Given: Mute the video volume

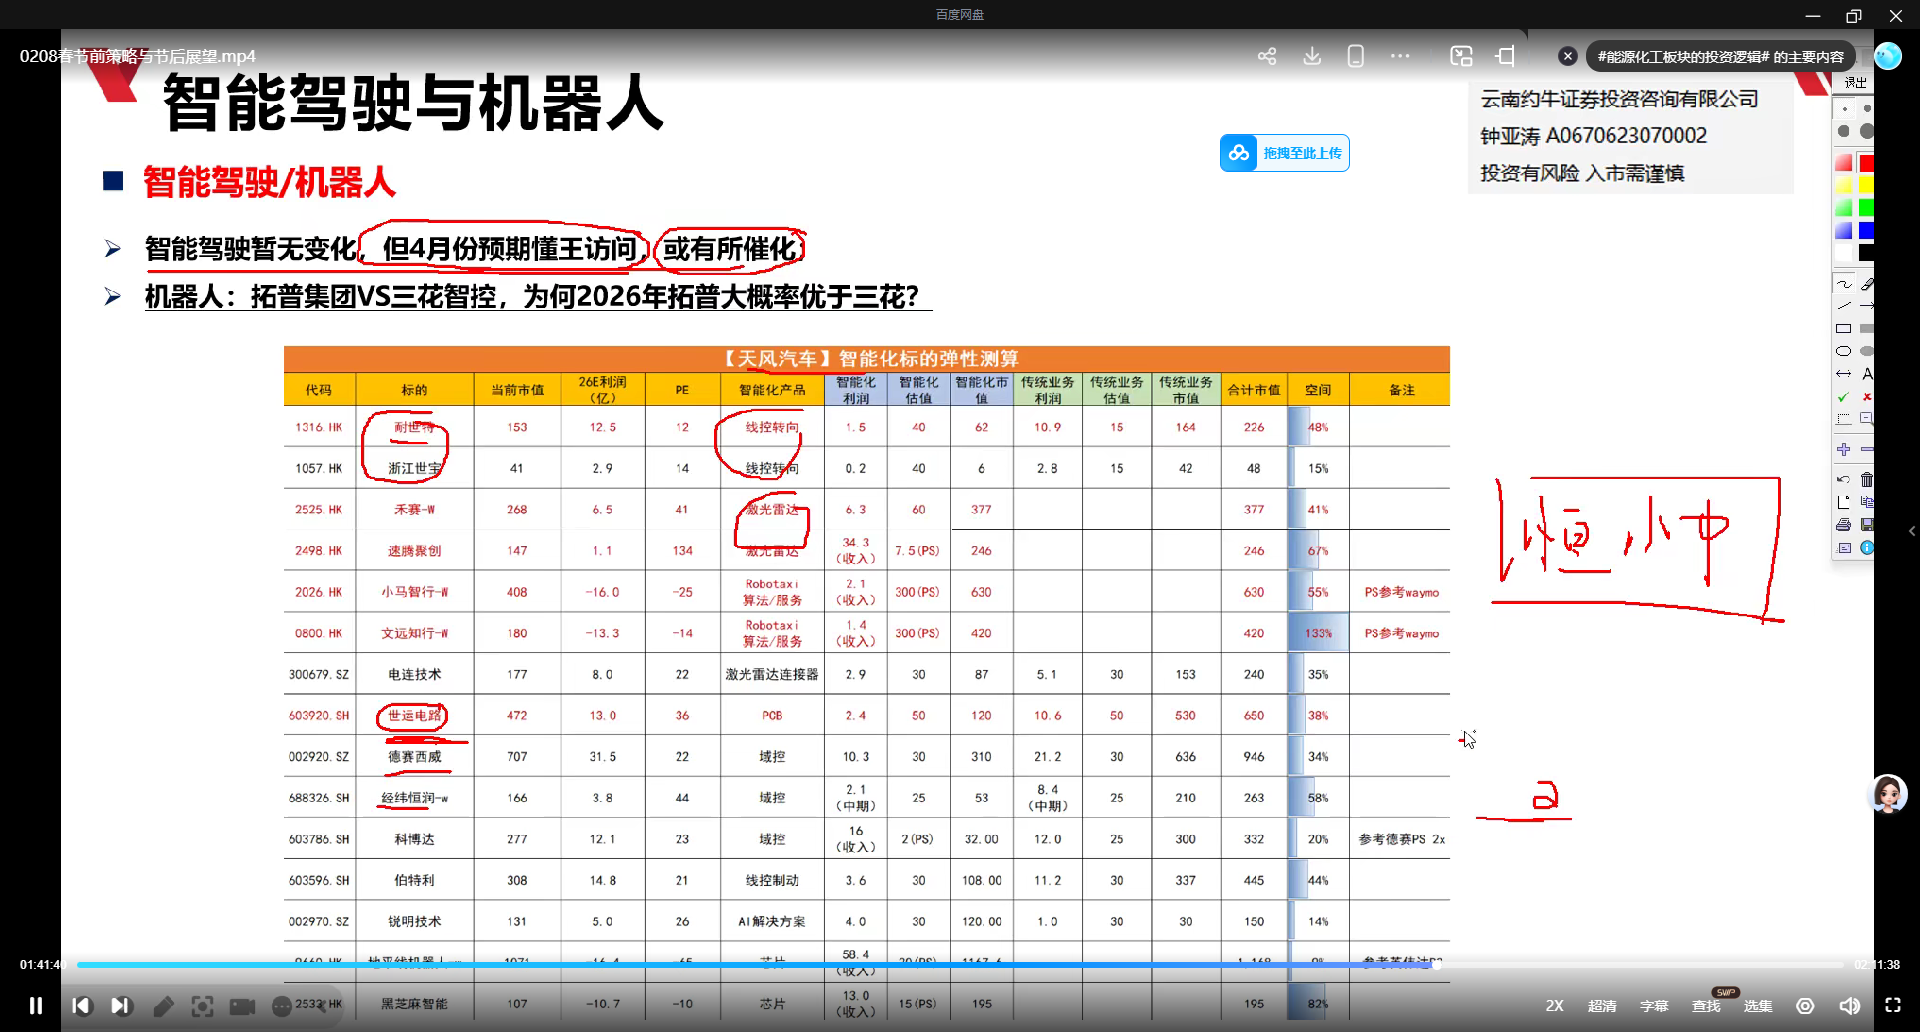Looking at the screenshot, I should [x=1849, y=1006].
